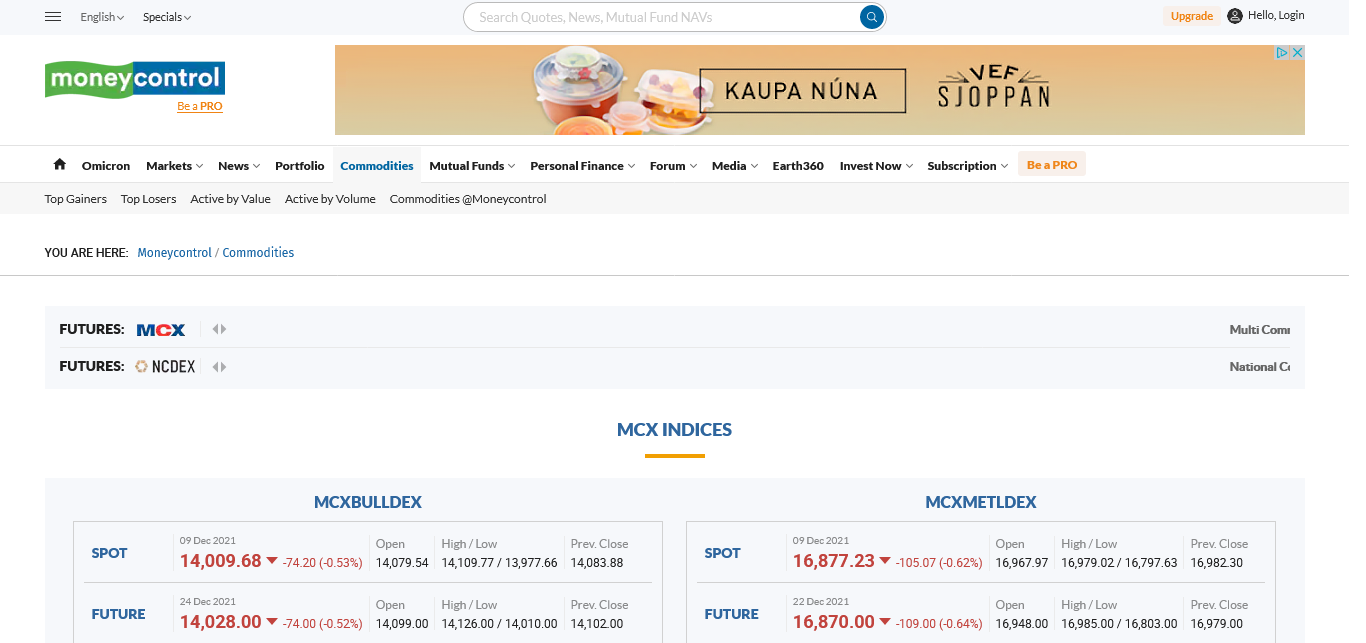Click the Upgrade button
This screenshot has height=643, width=1366.
[1191, 16]
